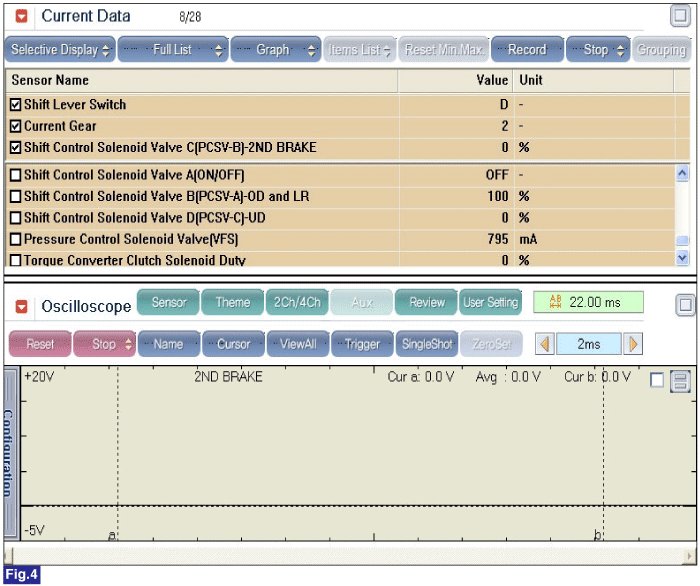700x586 pixels.
Task: Uncheck Current Gear sensor
Action: coord(15,126)
